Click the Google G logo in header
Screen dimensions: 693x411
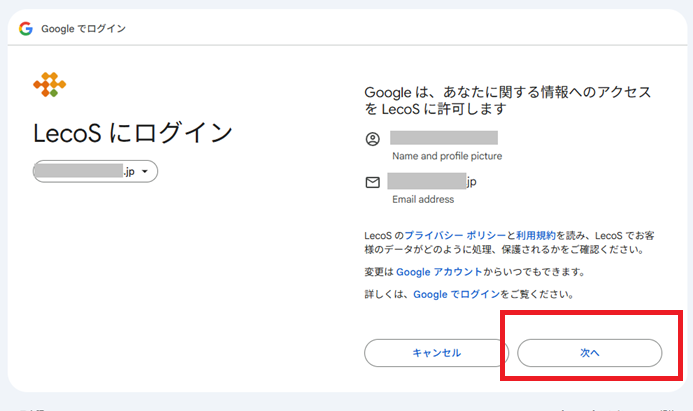26,28
